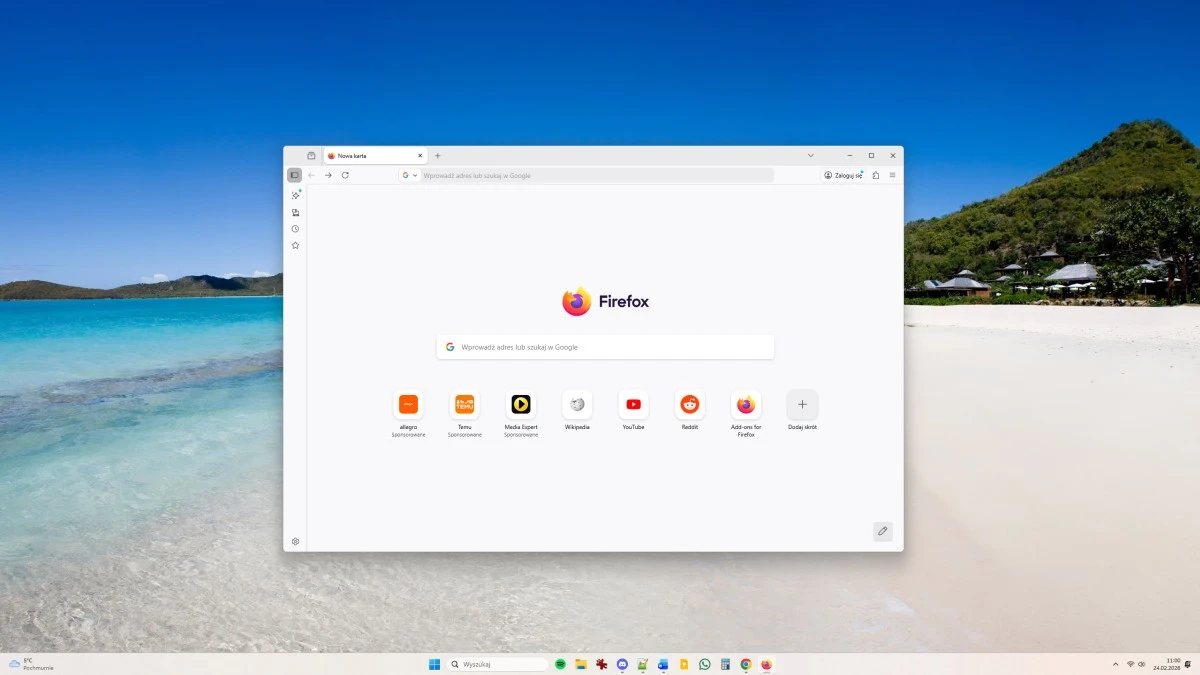The height and width of the screenshot is (675, 1200).
Task: Open Bookmarks via the sidebar star icon
Action: point(295,244)
